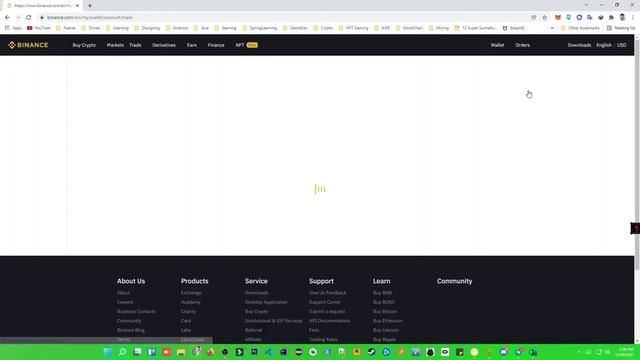Click Buy Bitcoin under Learn
The height and width of the screenshot is (360, 640).
pyautogui.click(x=385, y=312)
